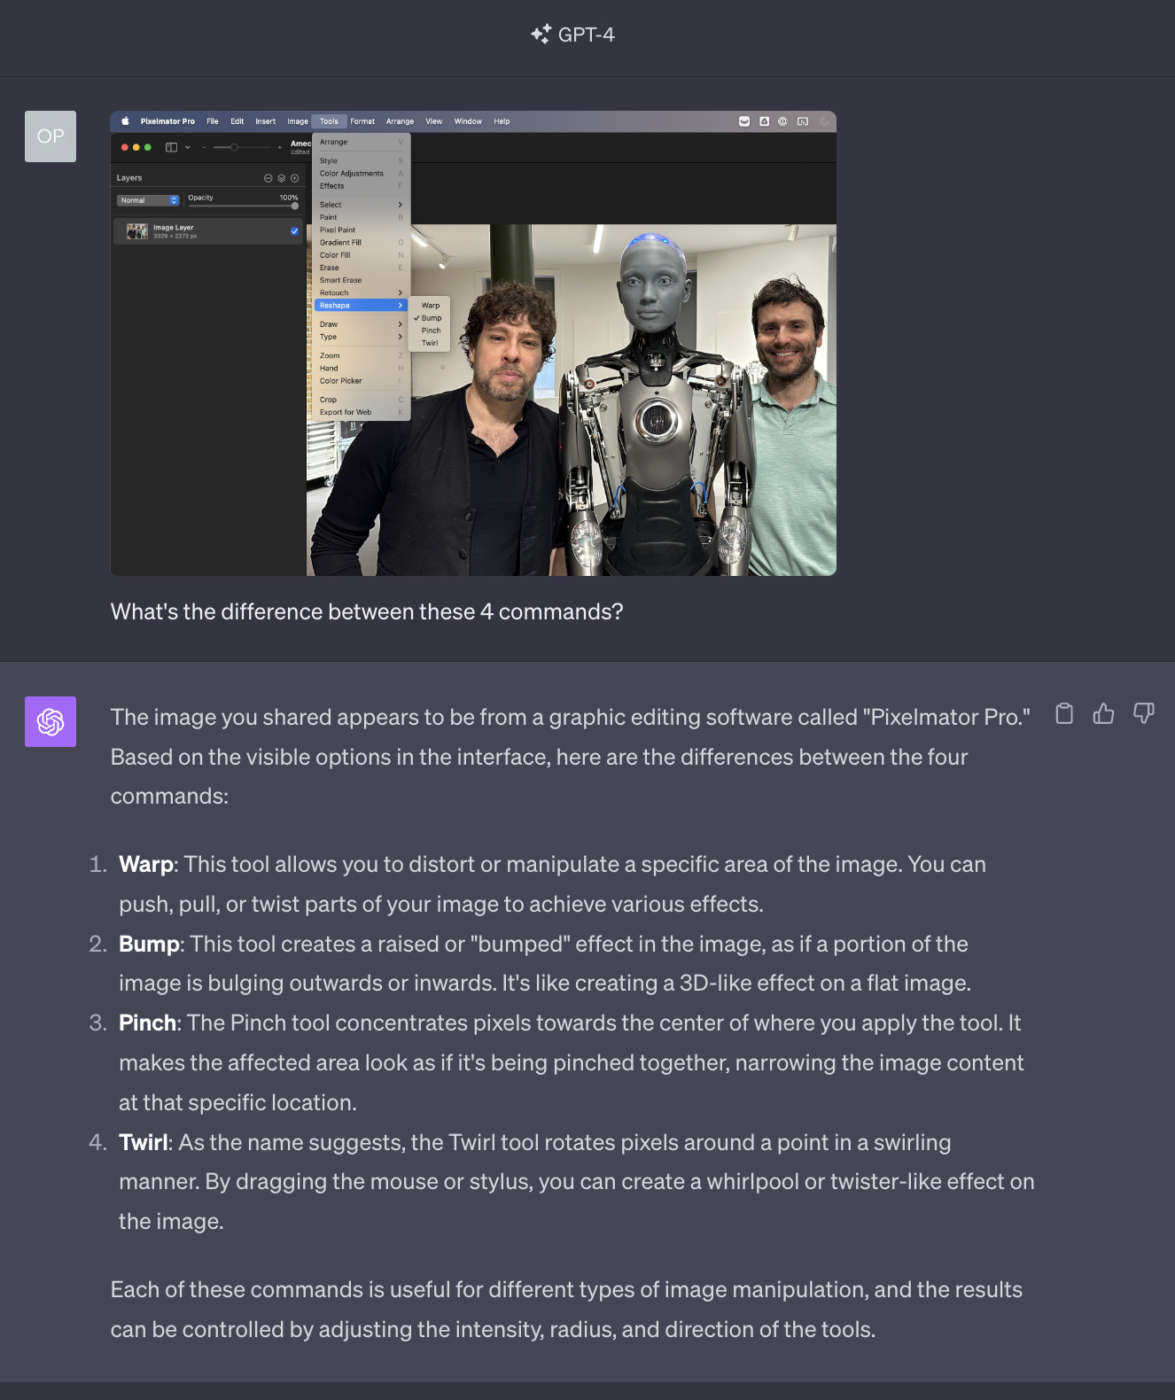Expand the Reshape submenu entry
The height and width of the screenshot is (1400, 1175).
(360, 305)
